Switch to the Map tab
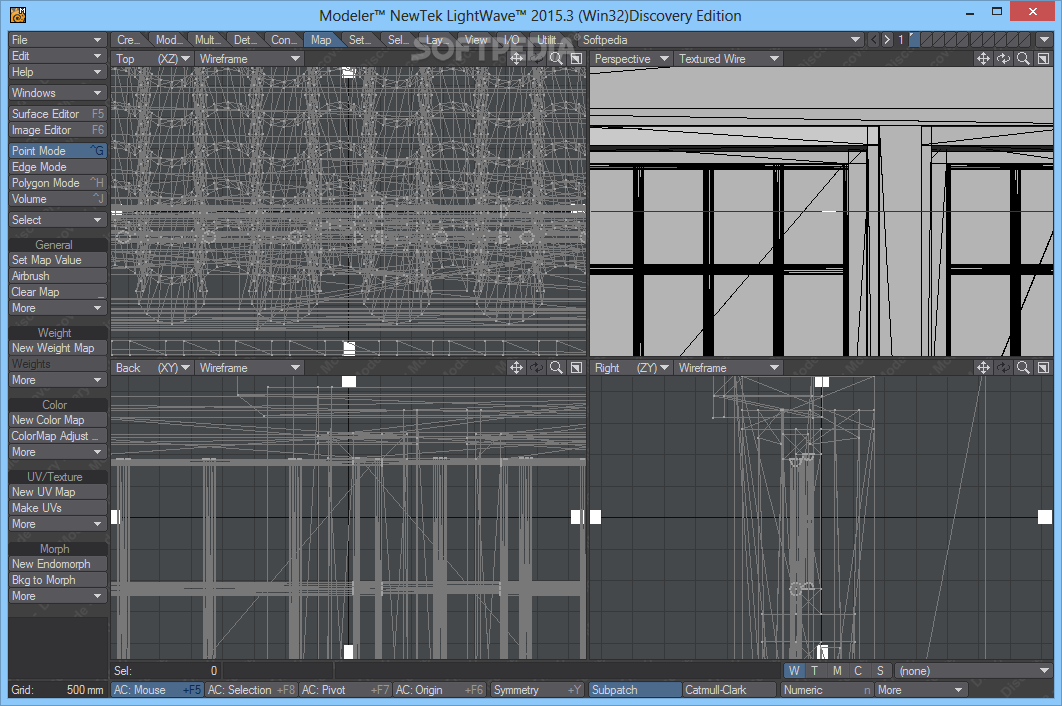Screen dimensions: 1062x706 click(x=322, y=40)
